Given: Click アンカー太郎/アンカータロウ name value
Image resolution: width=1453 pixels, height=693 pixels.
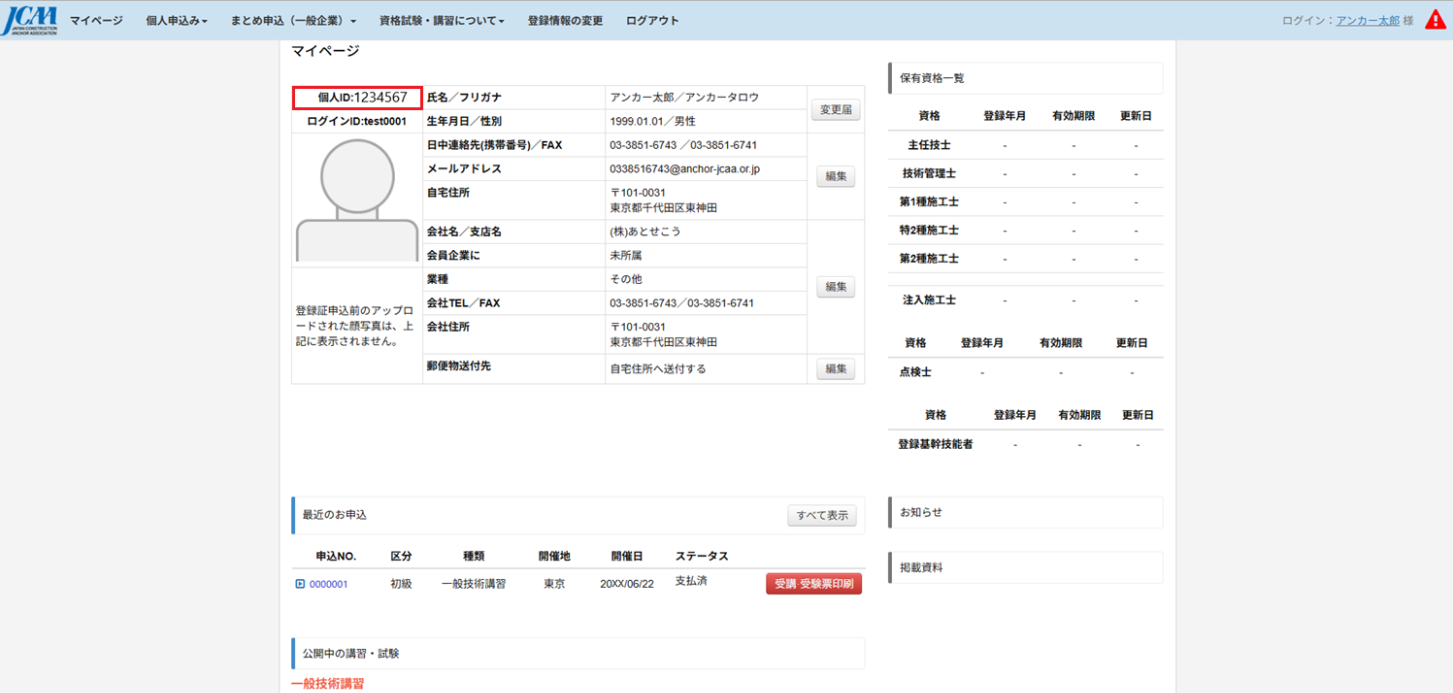Looking at the screenshot, I should 684,97.
